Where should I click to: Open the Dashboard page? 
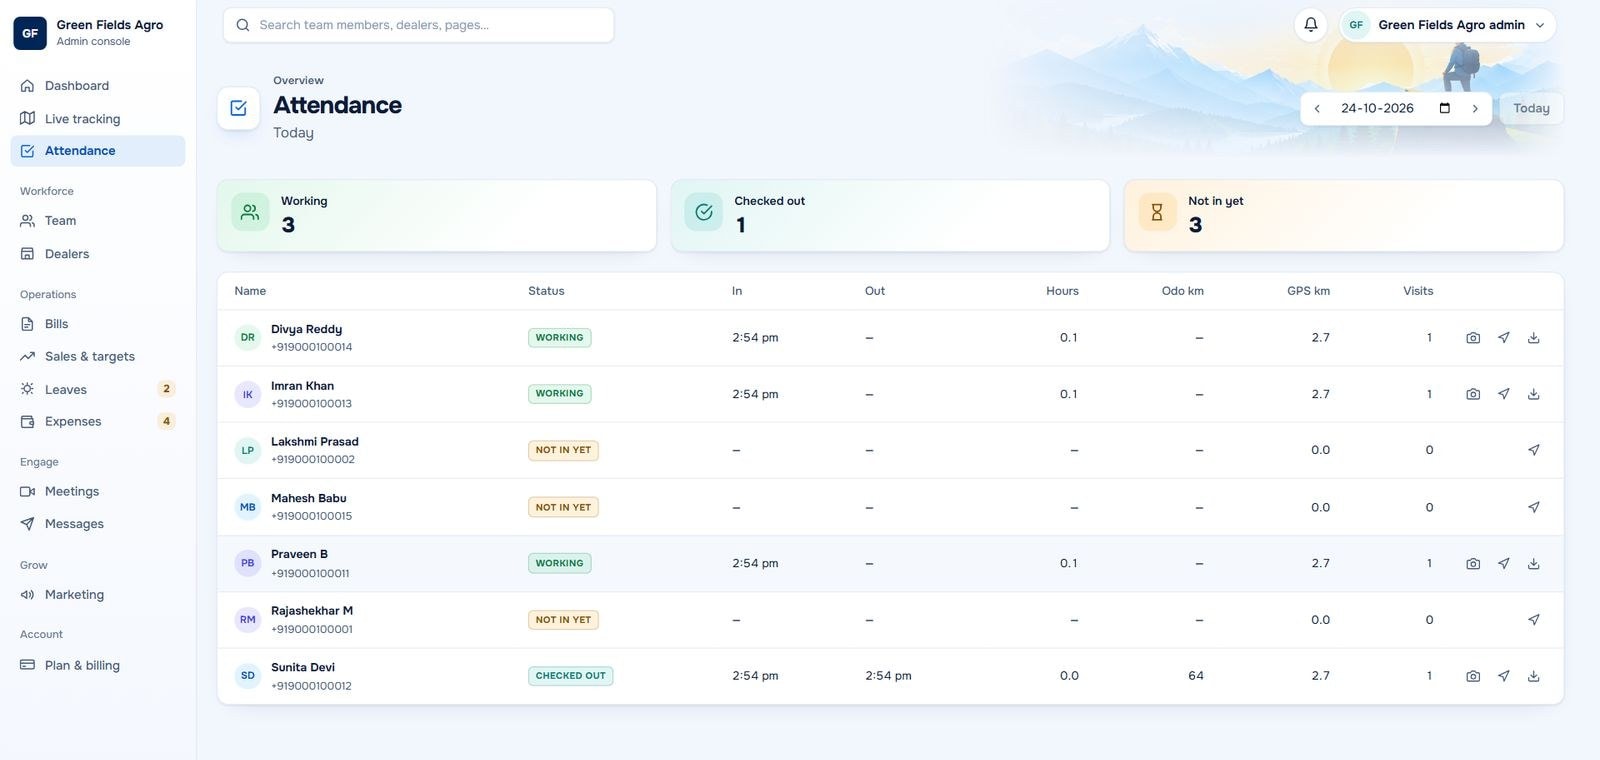(x=98, y=86)
